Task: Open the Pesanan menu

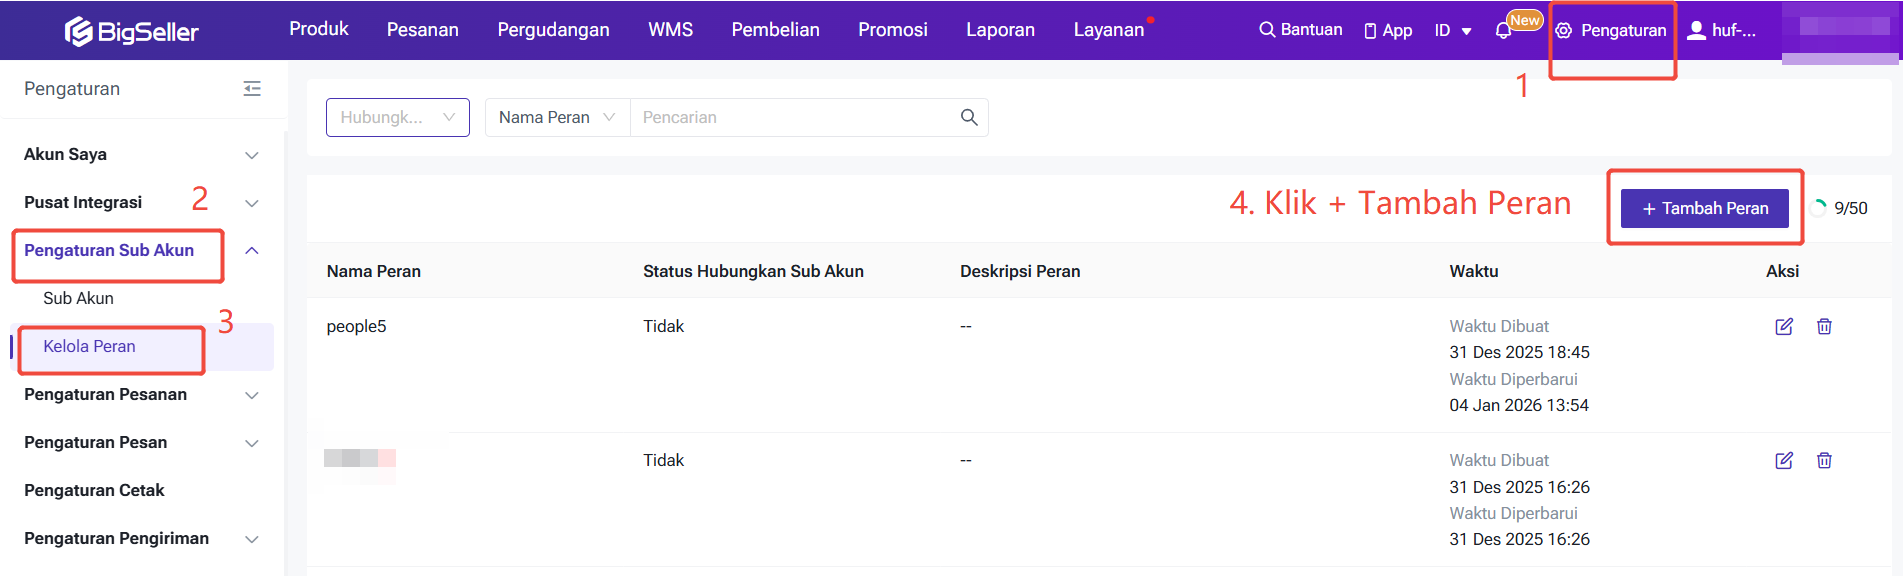Action: (x=422, y=30)
